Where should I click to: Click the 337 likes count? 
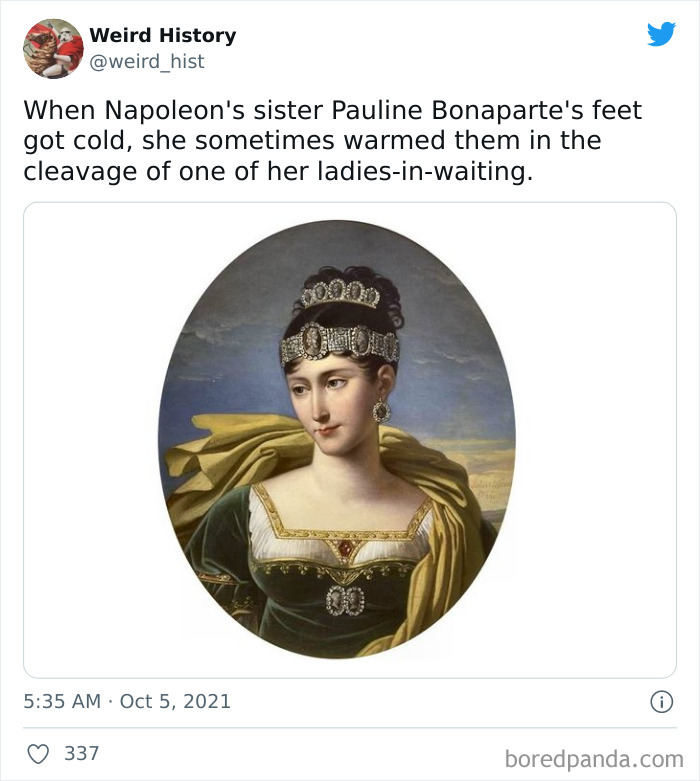point(82,753)
